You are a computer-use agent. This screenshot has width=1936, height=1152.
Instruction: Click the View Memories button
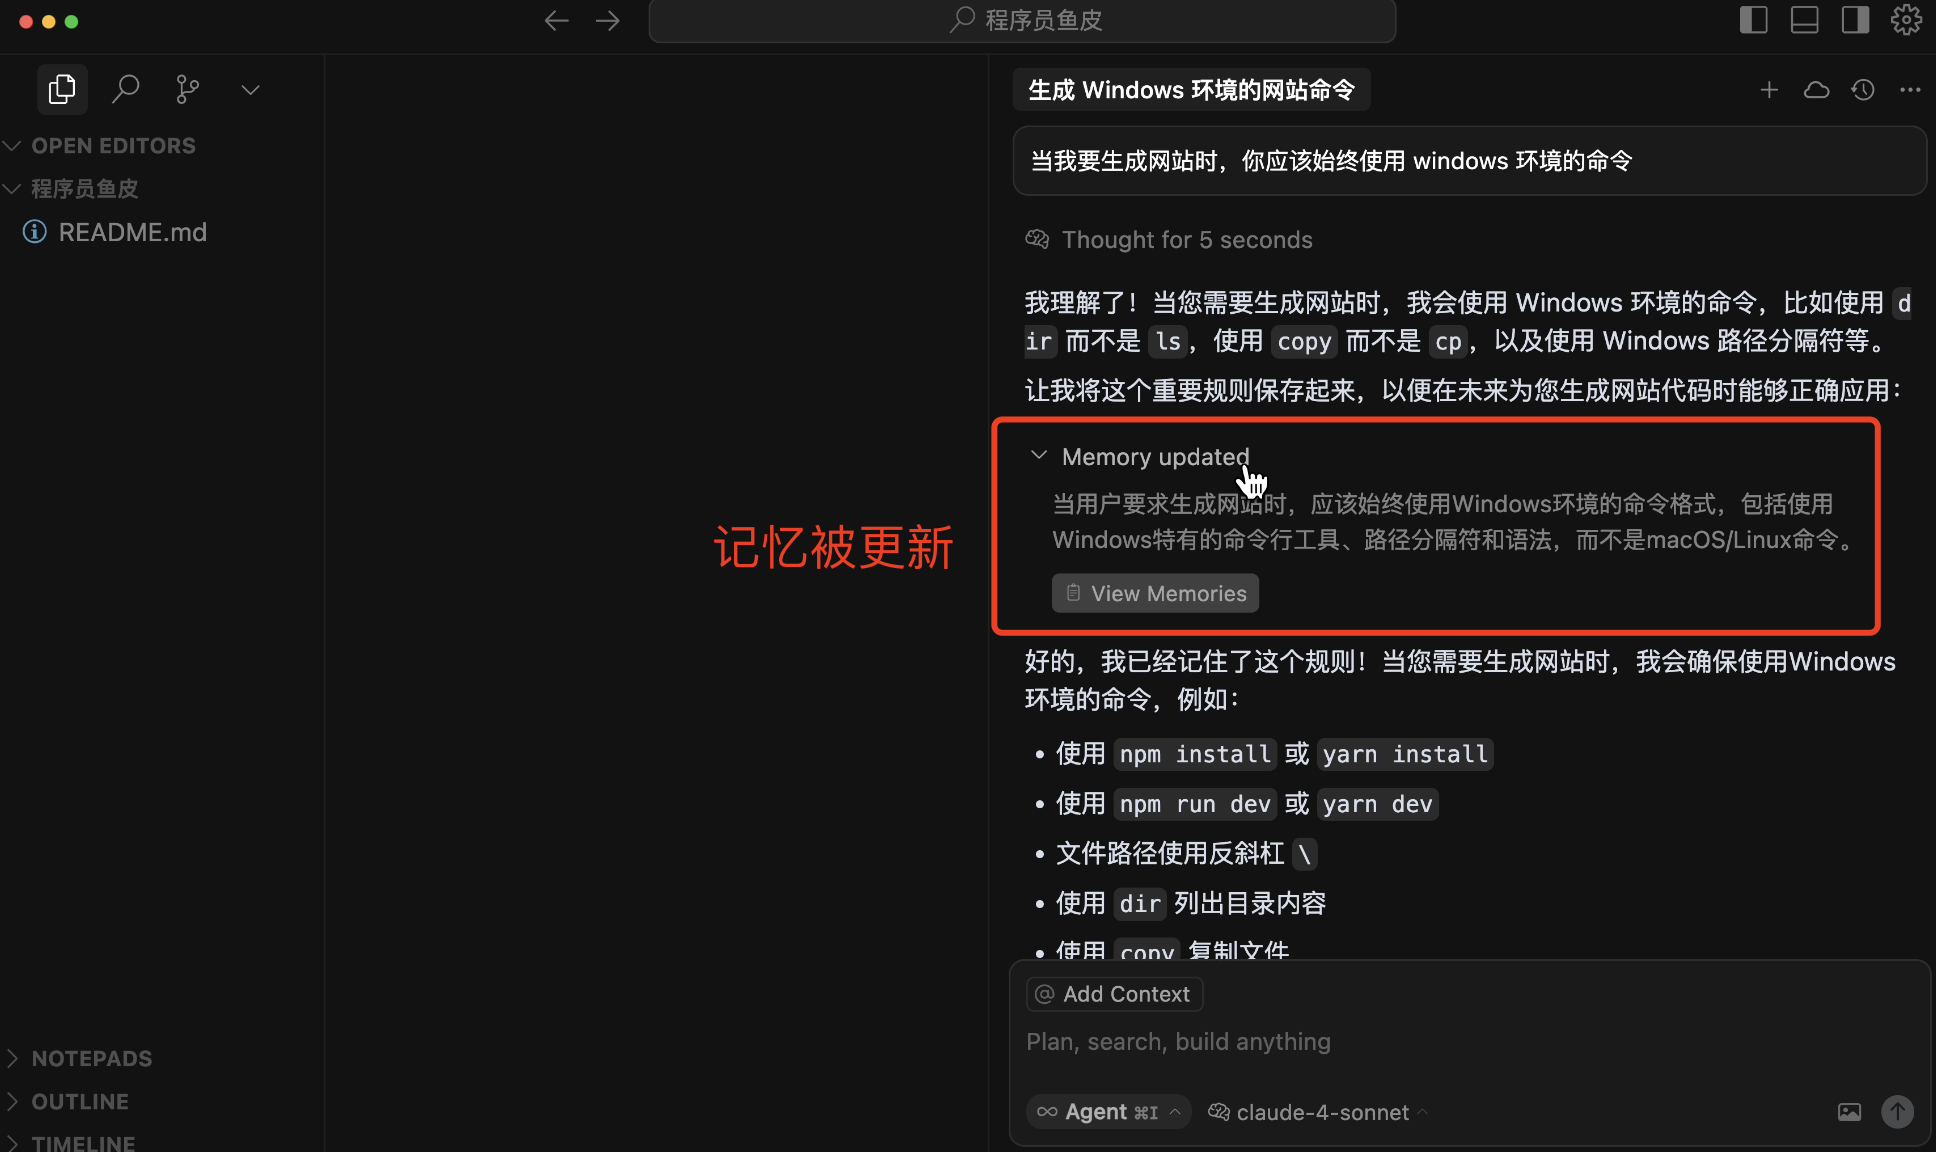(x=1155, y=593)
